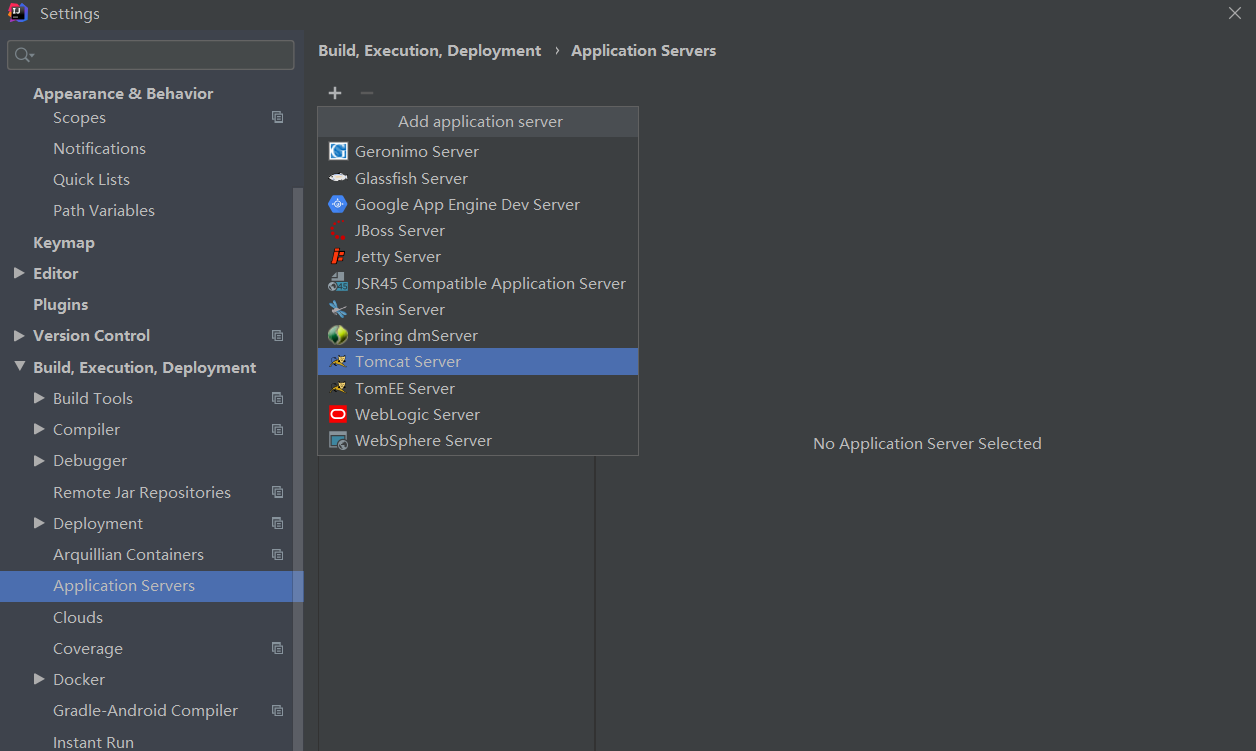The height and width of the screenshot is (751, 1256).
Task: Go to Quick Lists settings
Action: [x=92, y=180]
